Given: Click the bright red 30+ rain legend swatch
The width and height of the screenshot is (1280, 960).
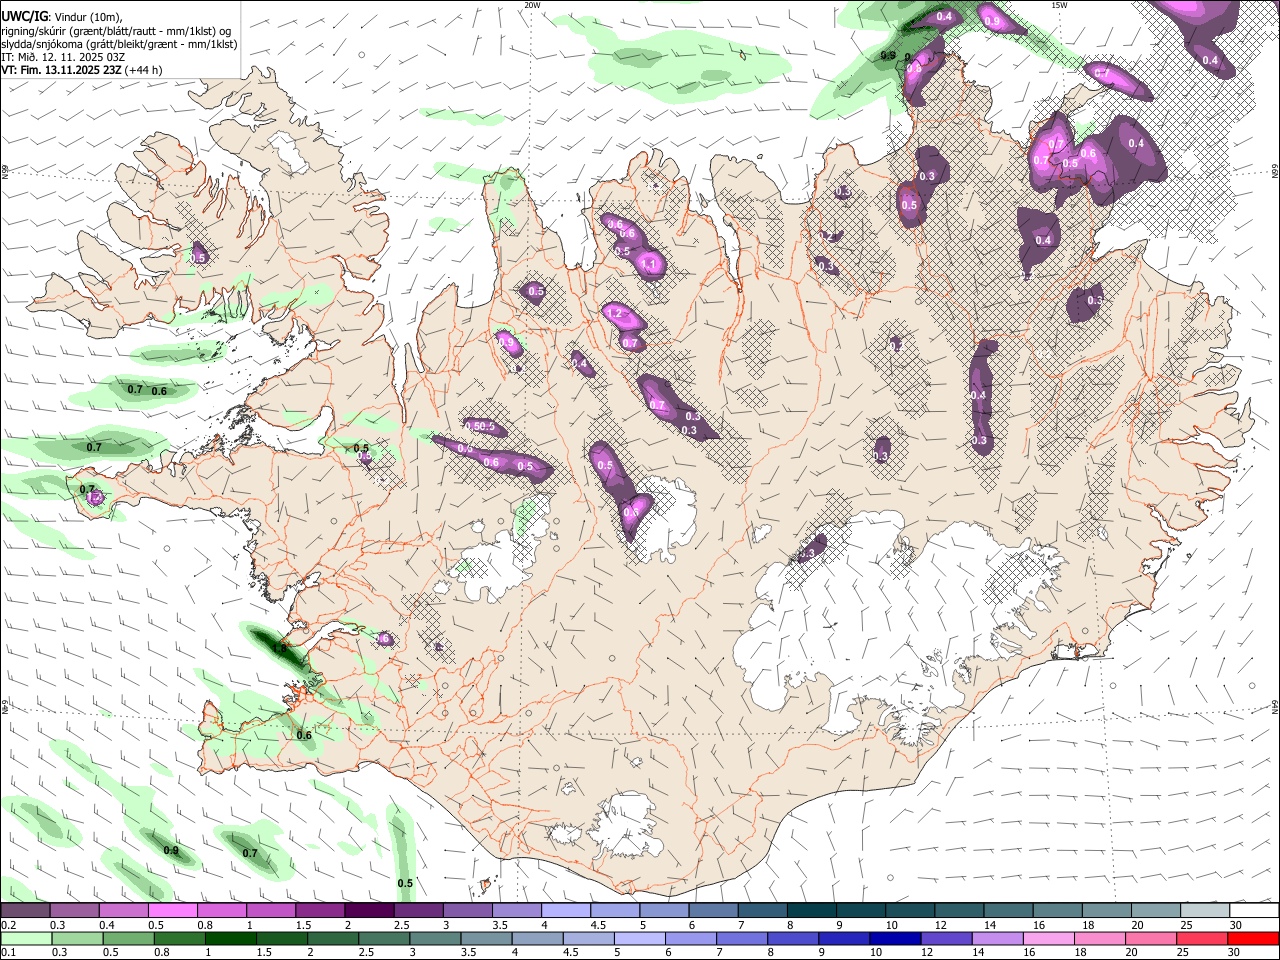Looking at the screenshot, I should [1253, 938].
